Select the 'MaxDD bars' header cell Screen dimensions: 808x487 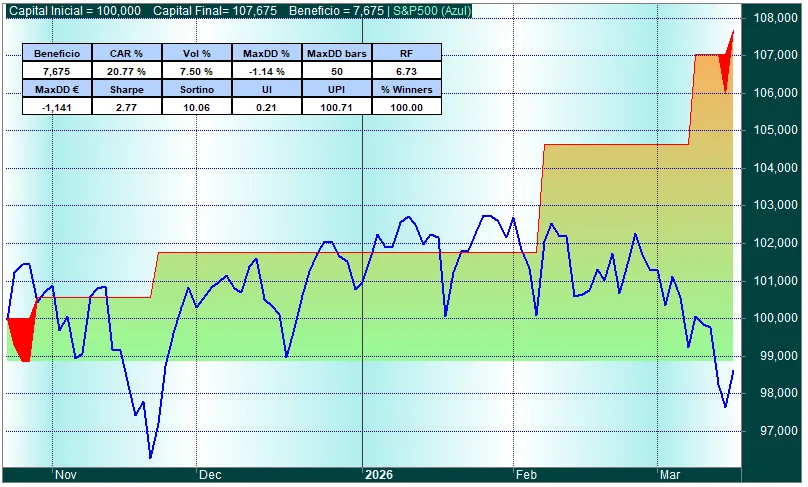336,53
